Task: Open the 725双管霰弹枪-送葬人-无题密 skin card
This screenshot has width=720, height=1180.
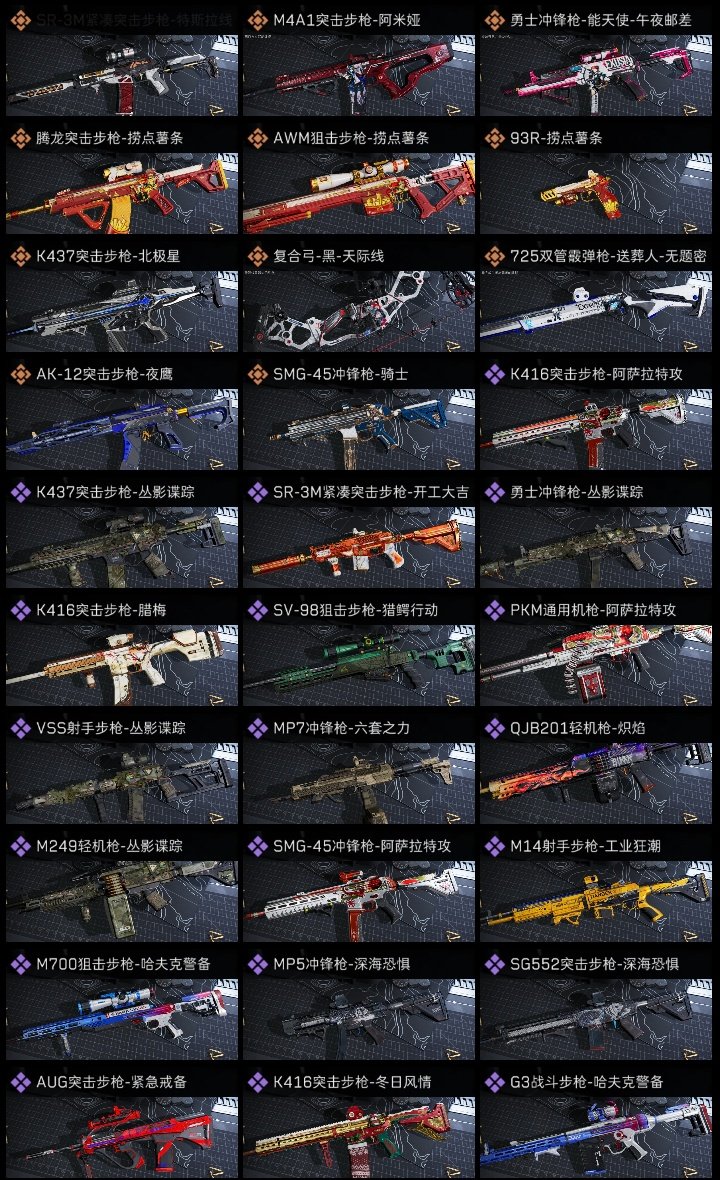Action: coord(596,297)
